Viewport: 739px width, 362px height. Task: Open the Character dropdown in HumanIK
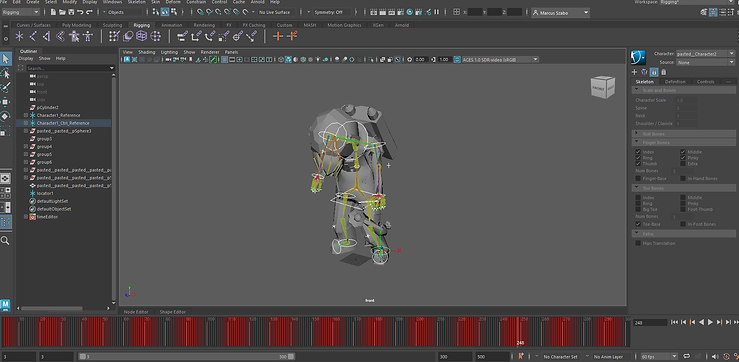[x=705, y=54]
